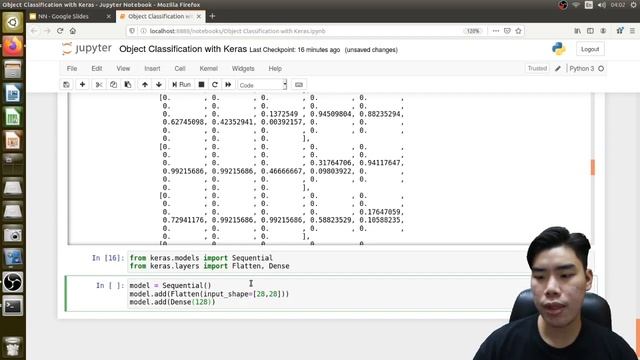
Task: Open the page actions three-dot menu
Action: point(496,31)
